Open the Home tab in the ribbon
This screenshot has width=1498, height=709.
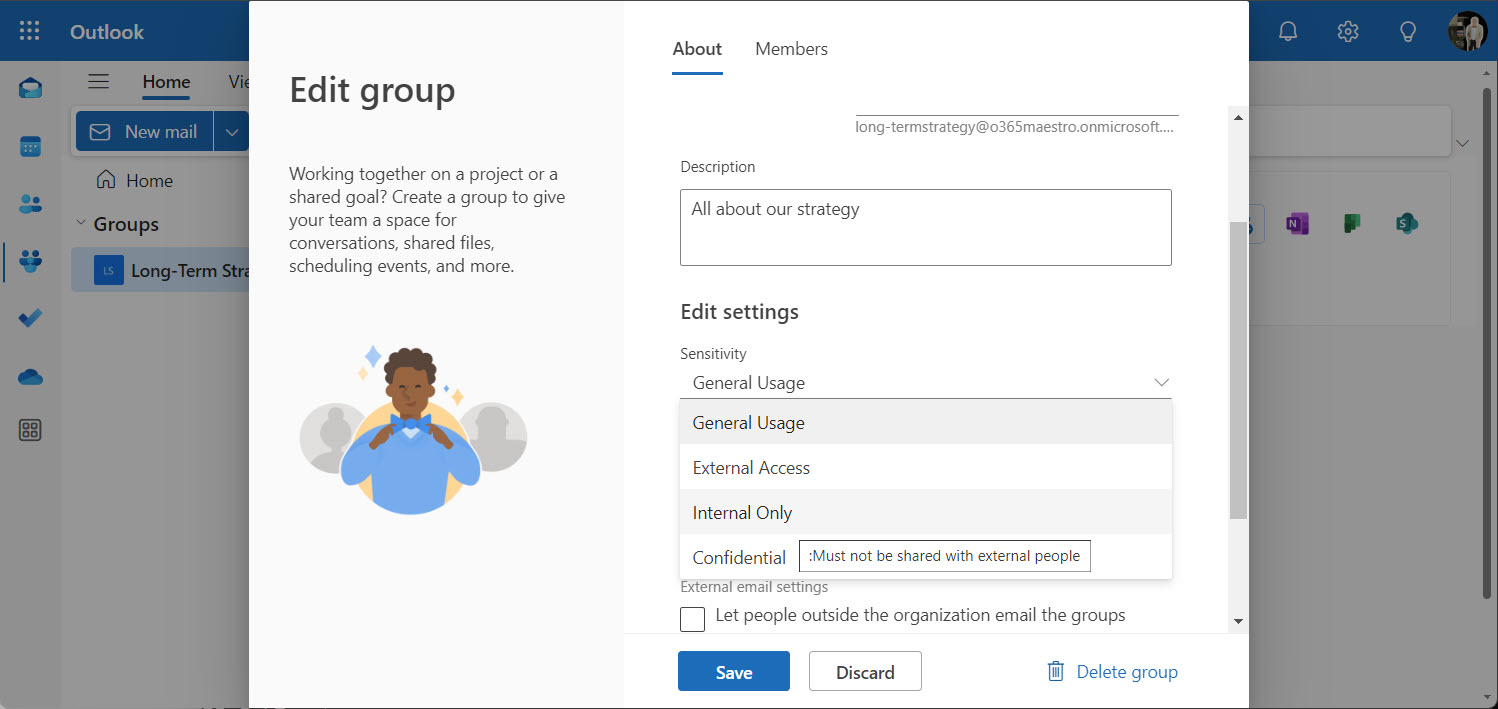166,82
